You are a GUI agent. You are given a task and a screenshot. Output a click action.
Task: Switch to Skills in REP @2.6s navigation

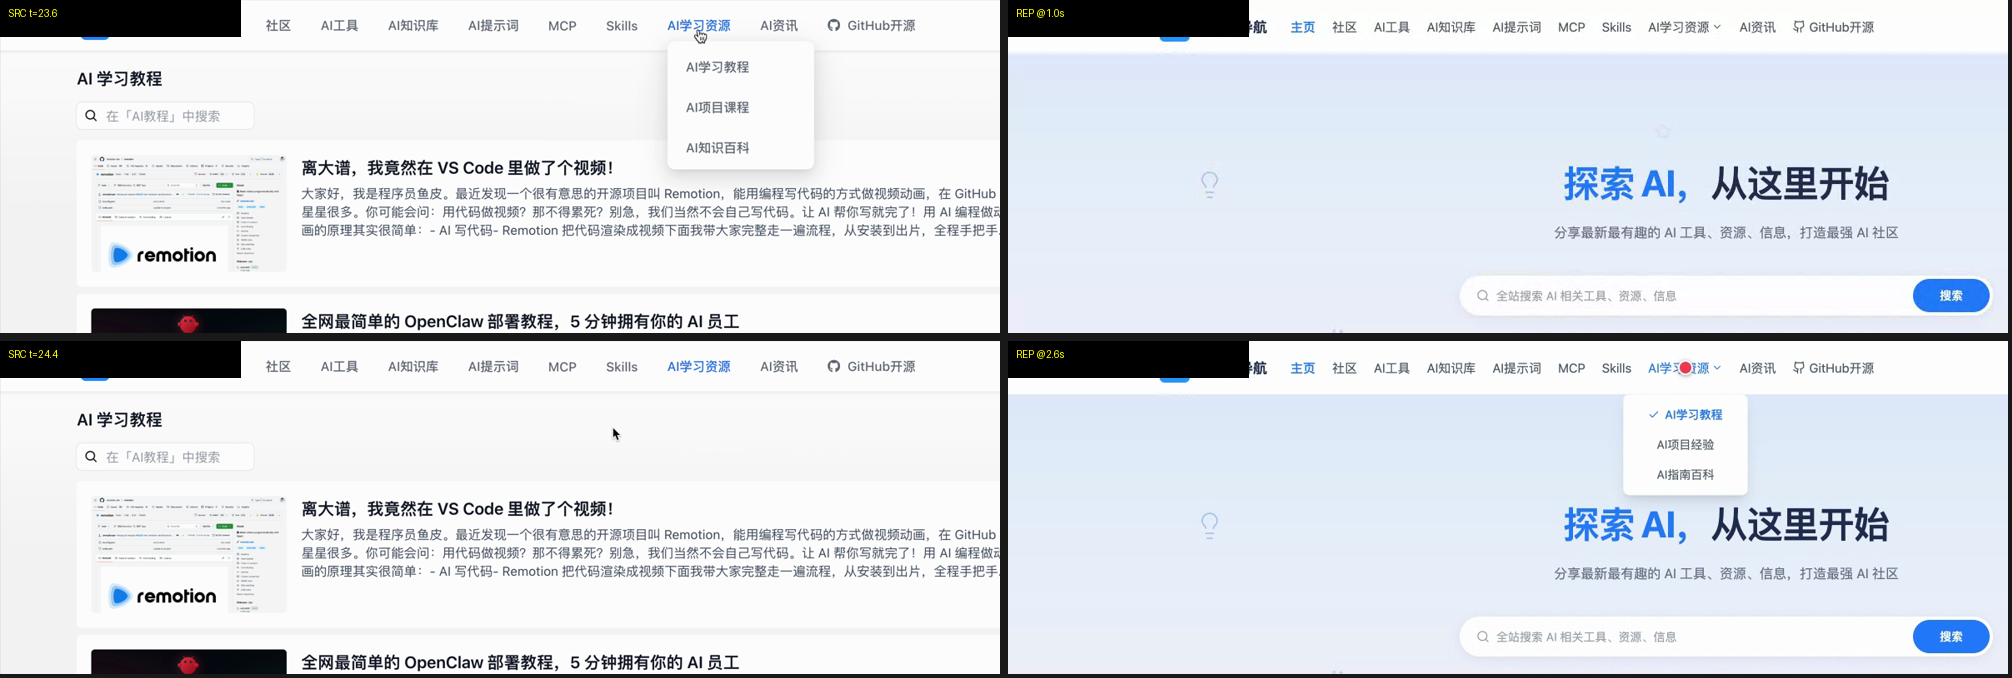click(1617, 369)
